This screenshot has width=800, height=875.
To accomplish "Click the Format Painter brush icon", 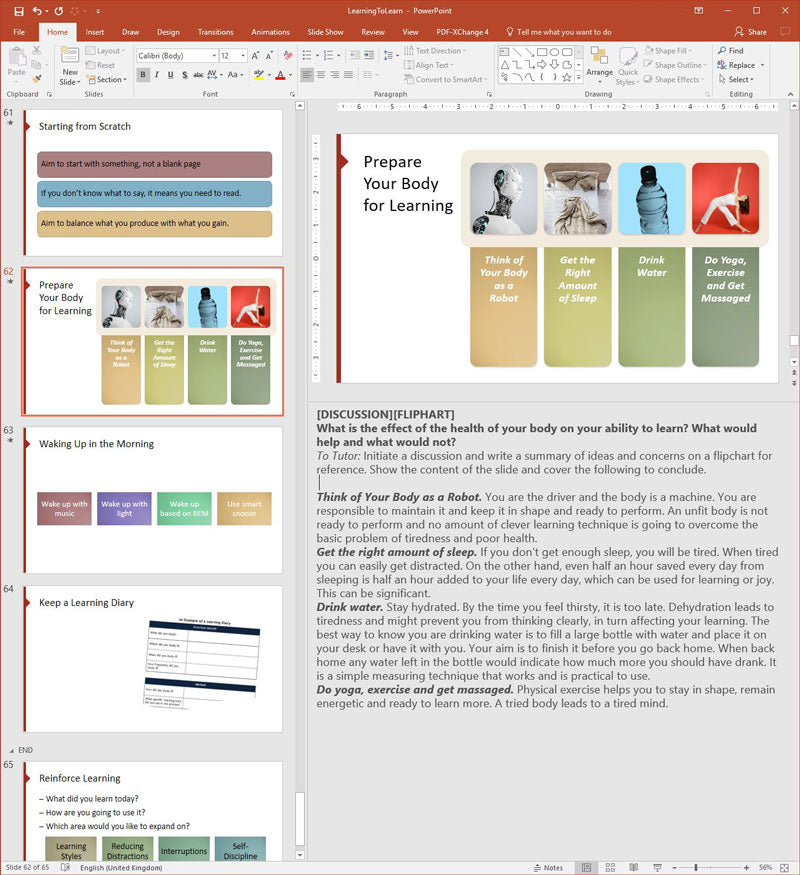I will [x=36, y=79].
